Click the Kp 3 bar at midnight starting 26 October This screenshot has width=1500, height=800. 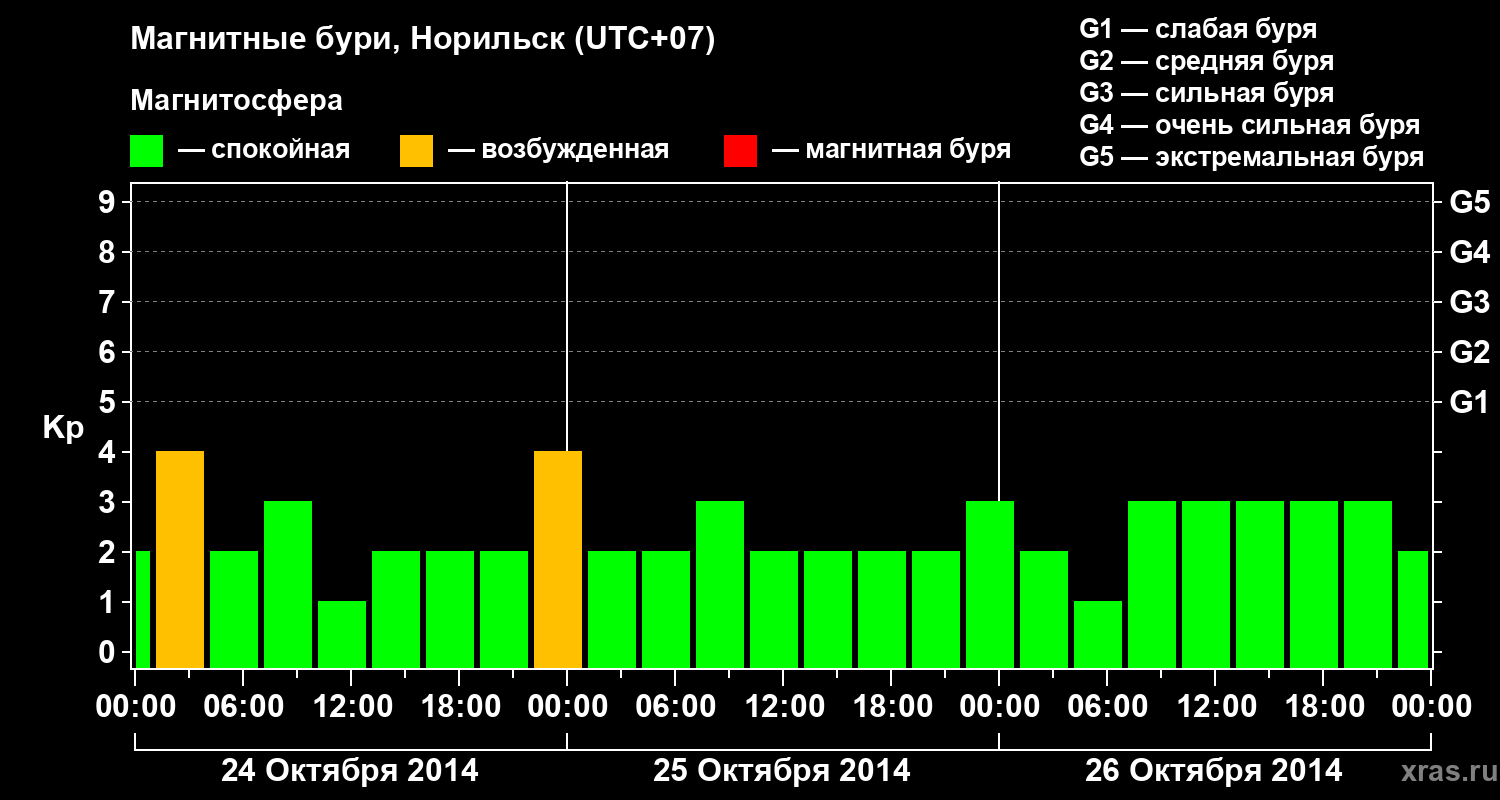click(x=990, y=585)
